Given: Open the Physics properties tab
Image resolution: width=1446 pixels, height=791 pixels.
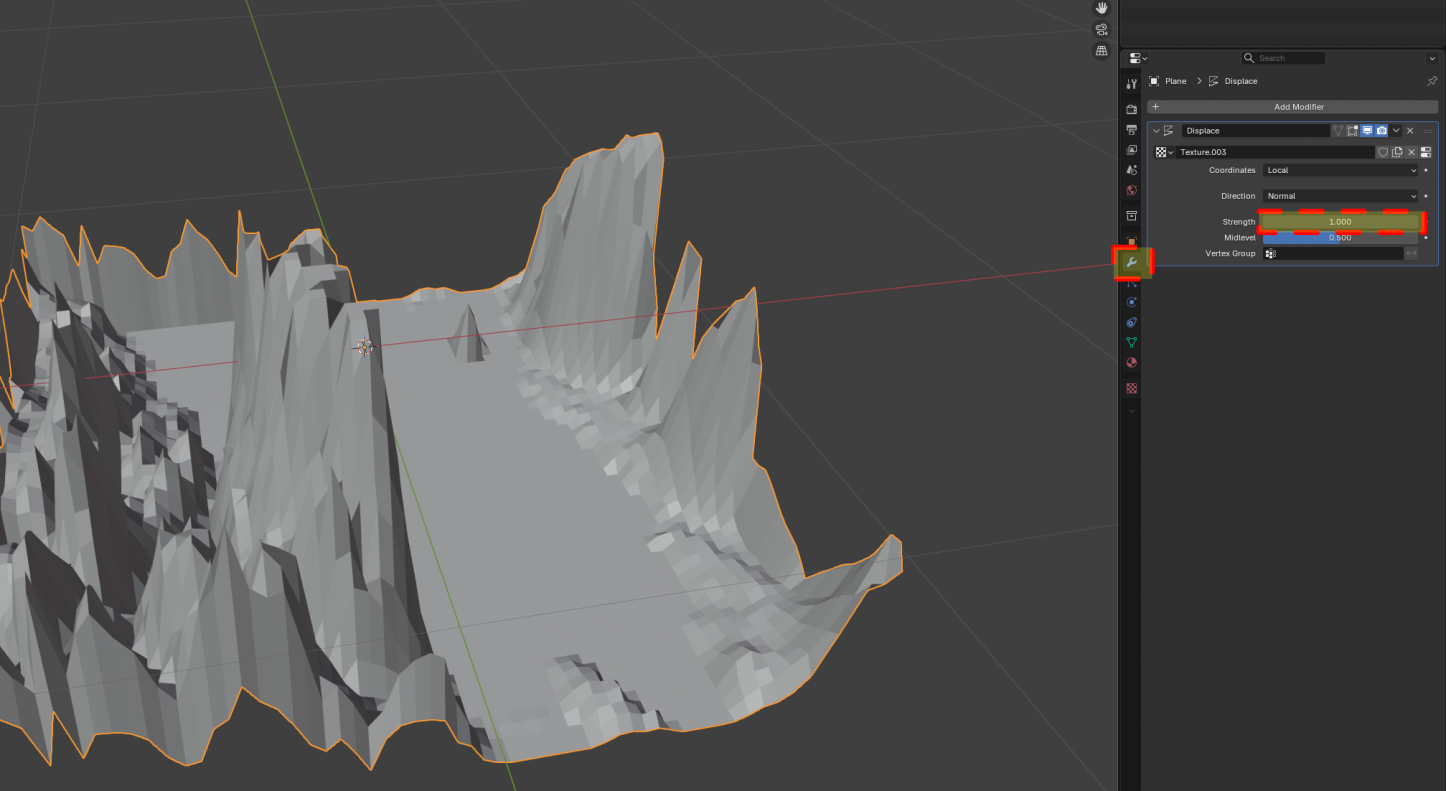Looking at the screenshot, I should coord(1131,302).
